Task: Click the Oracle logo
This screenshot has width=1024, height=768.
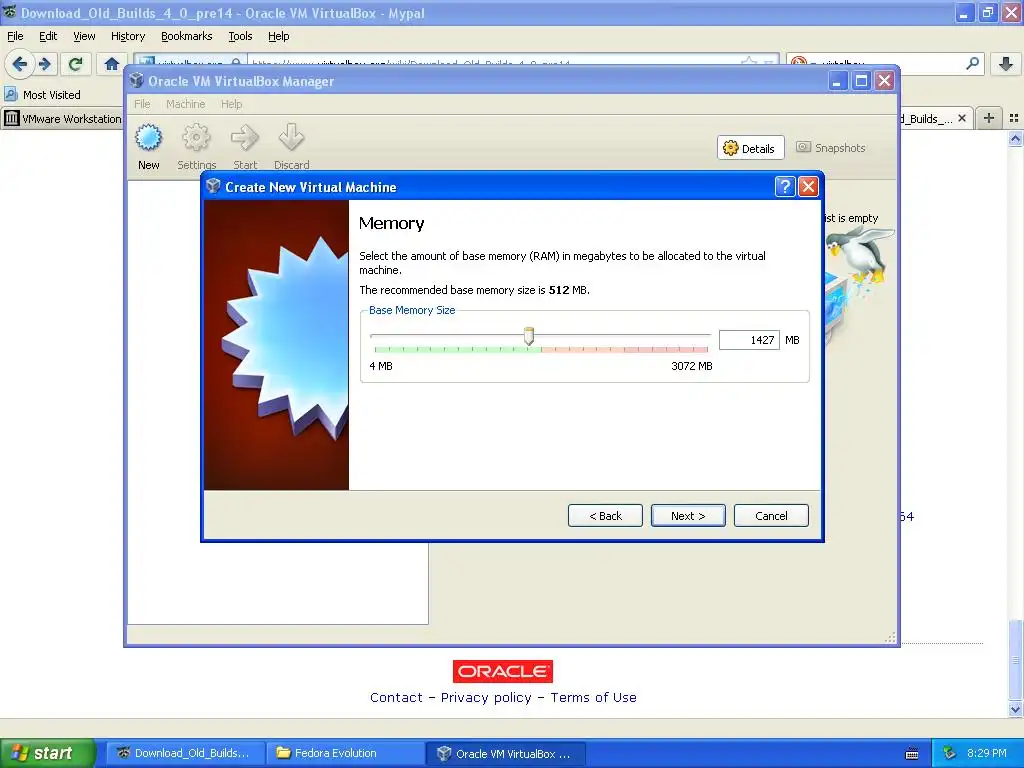Action: [x=503, y=671]
